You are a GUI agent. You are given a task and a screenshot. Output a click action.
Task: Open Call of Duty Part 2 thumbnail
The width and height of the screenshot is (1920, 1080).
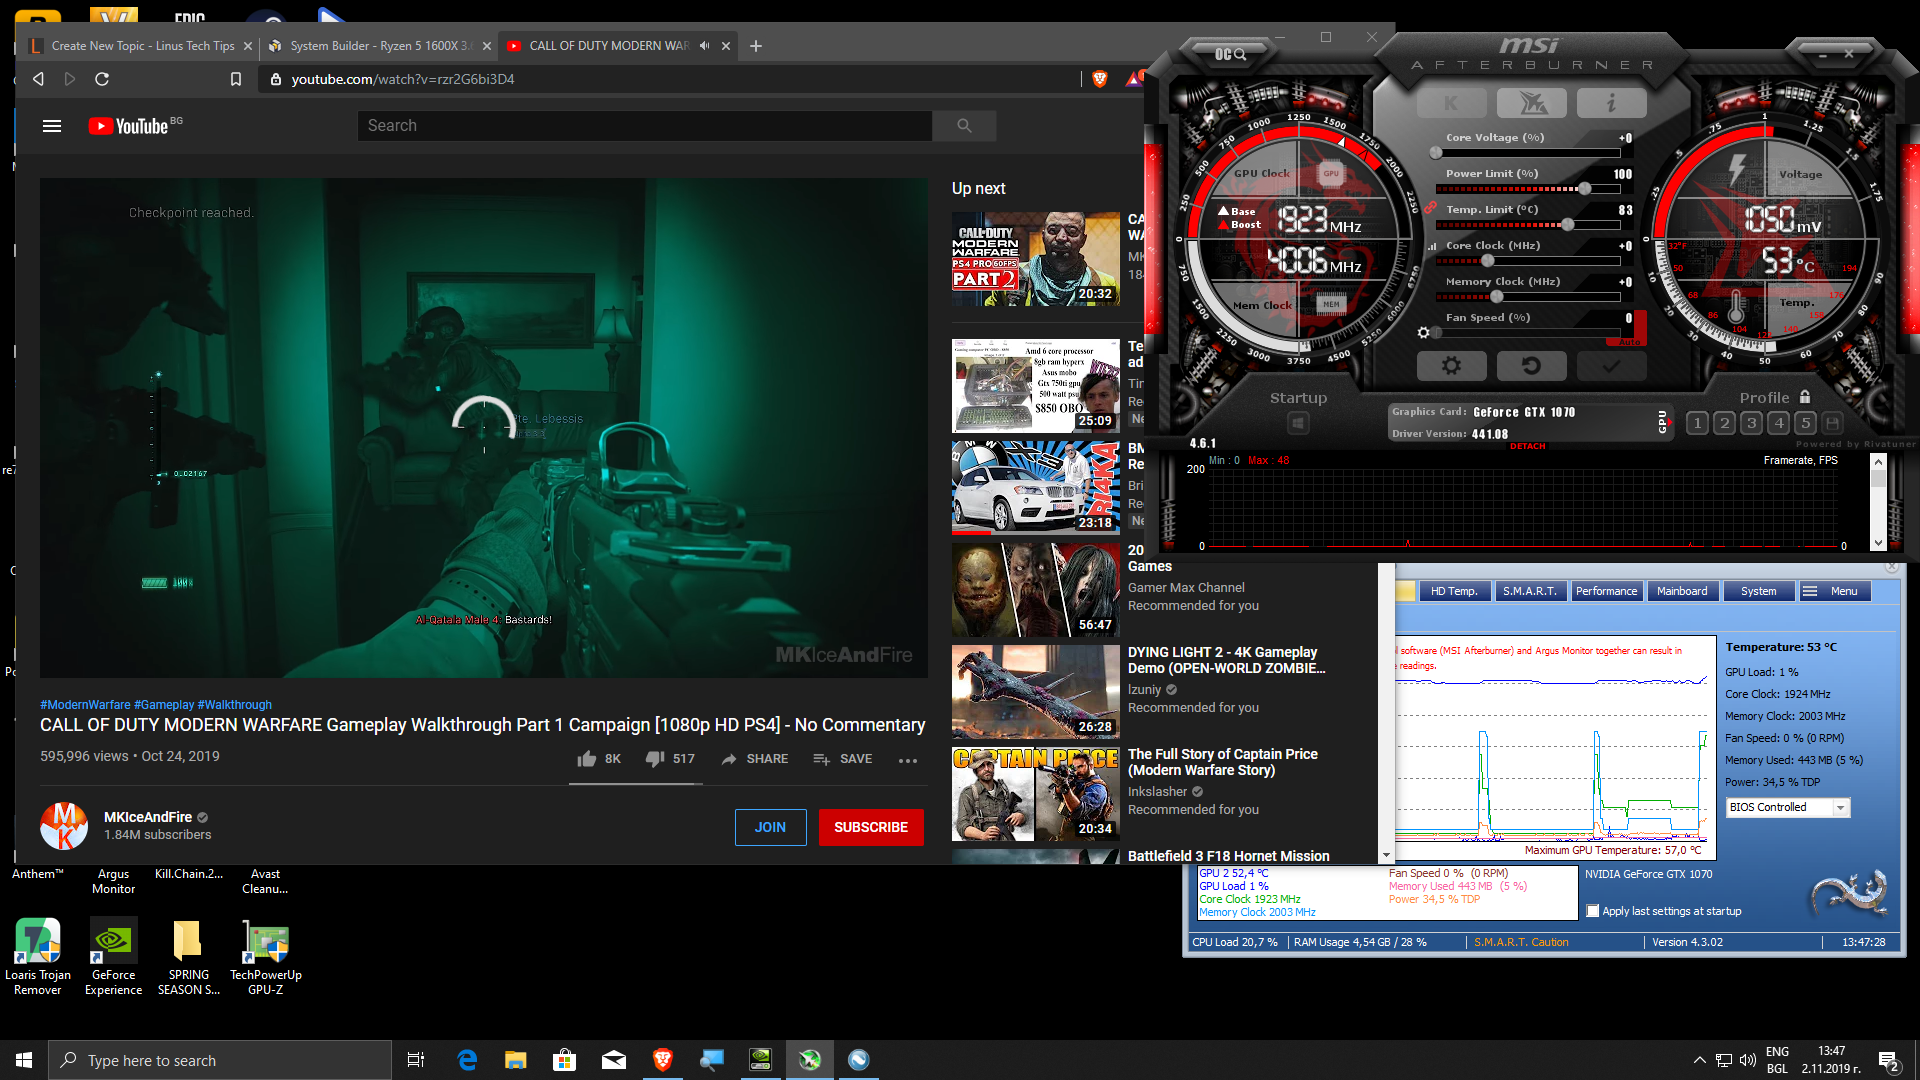click(x=1035, y=259)
